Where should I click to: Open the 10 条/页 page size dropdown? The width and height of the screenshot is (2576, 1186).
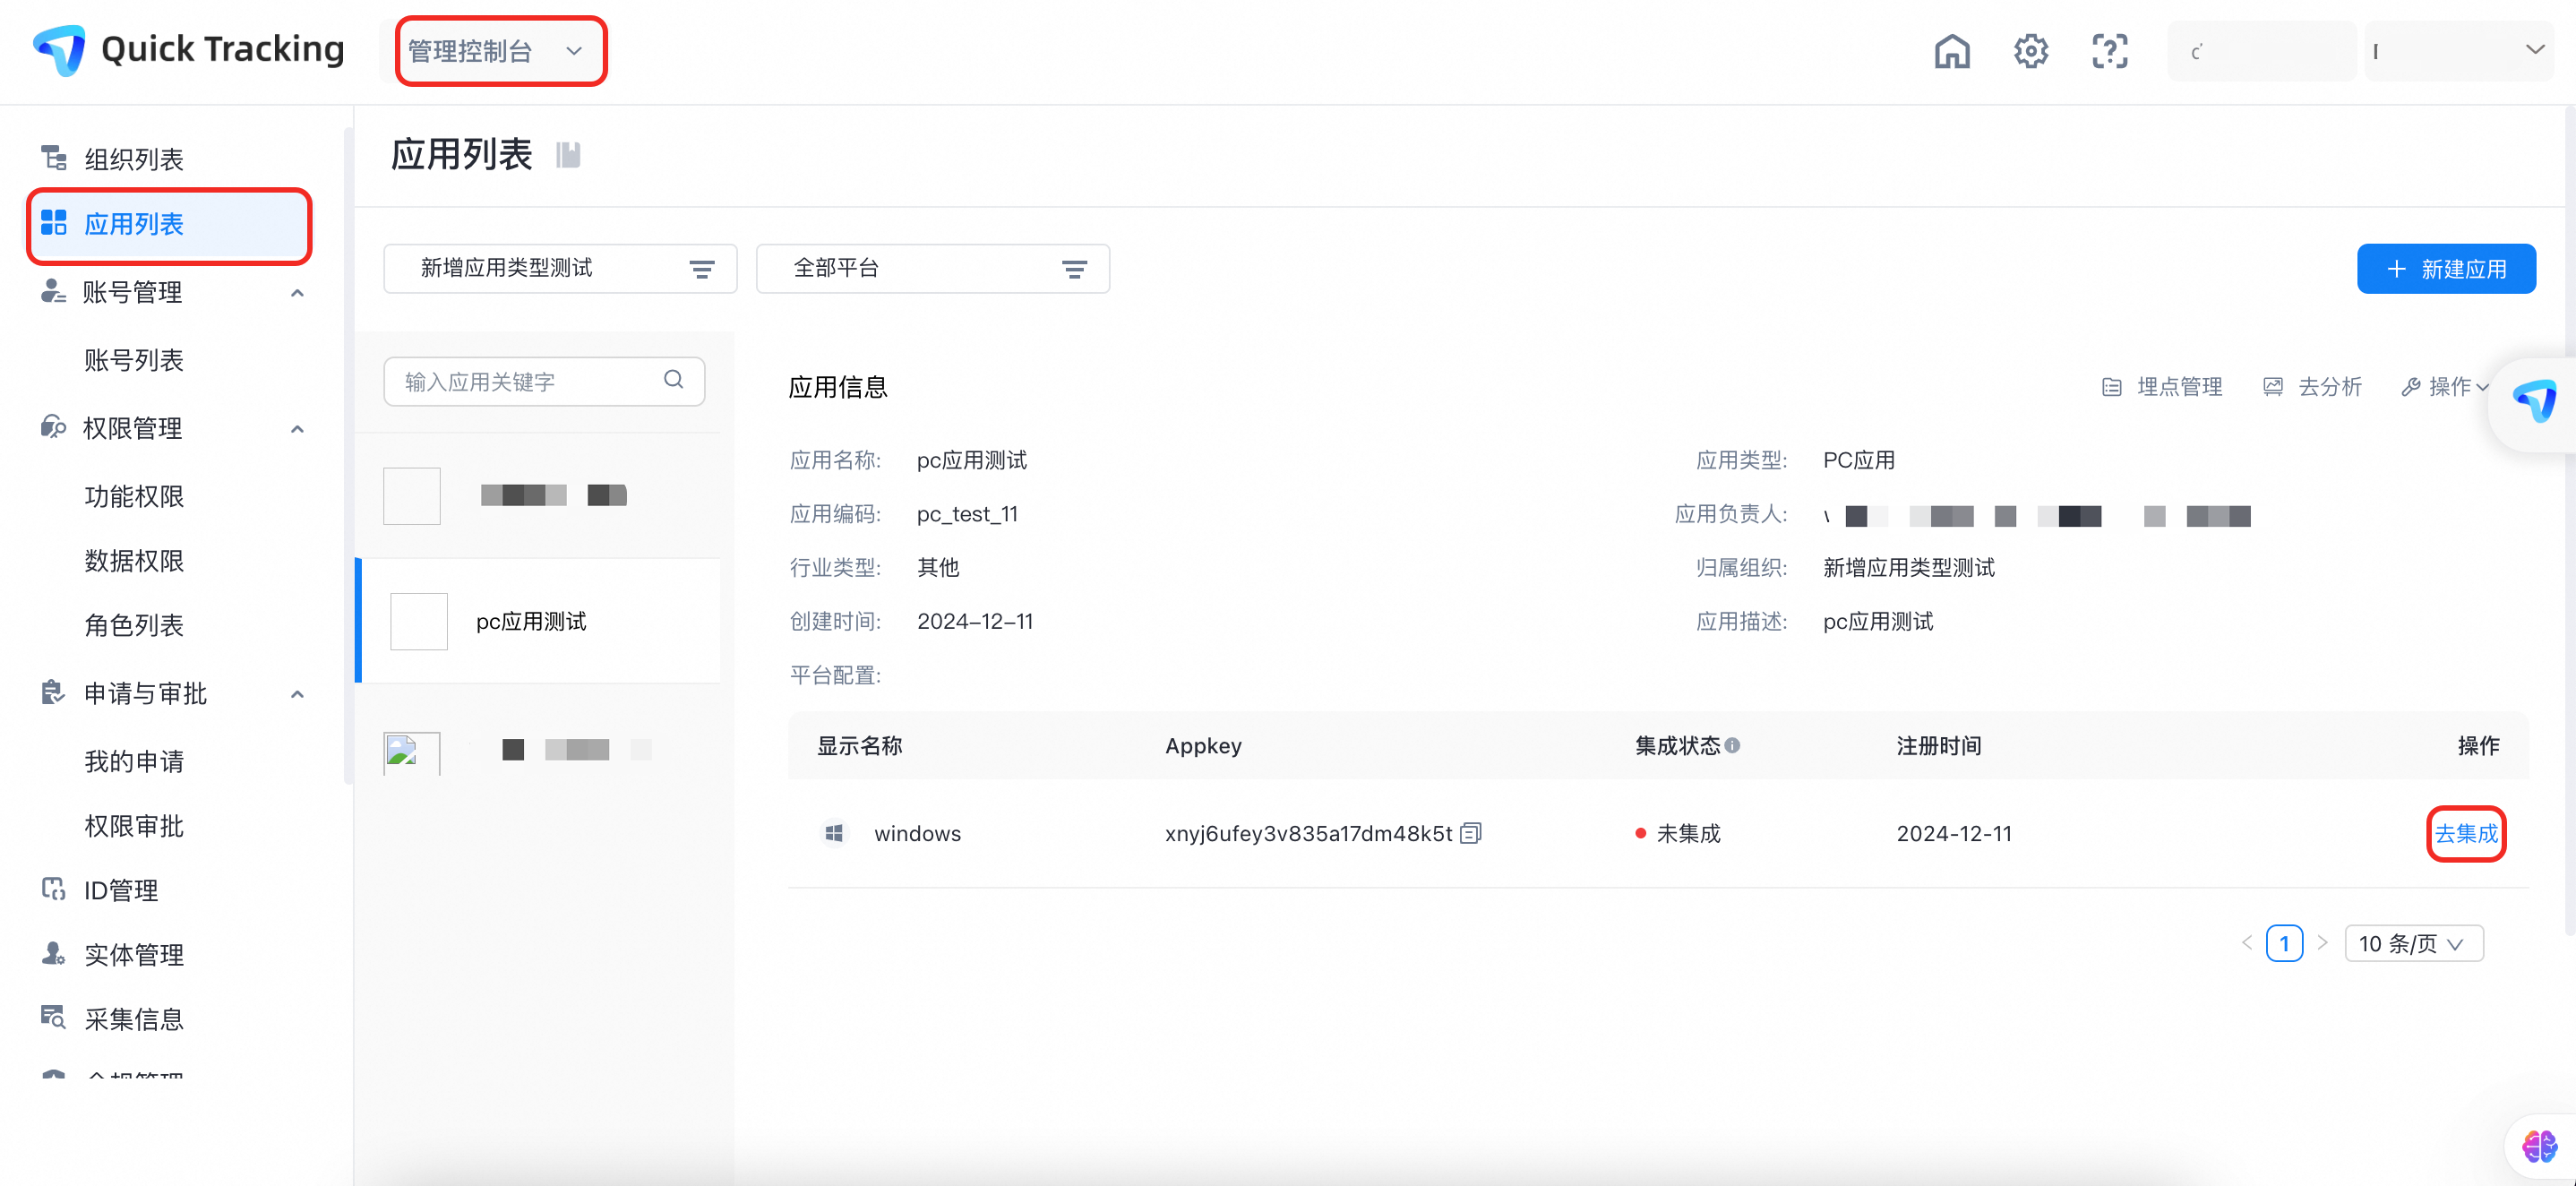[x=2413, y=943]
